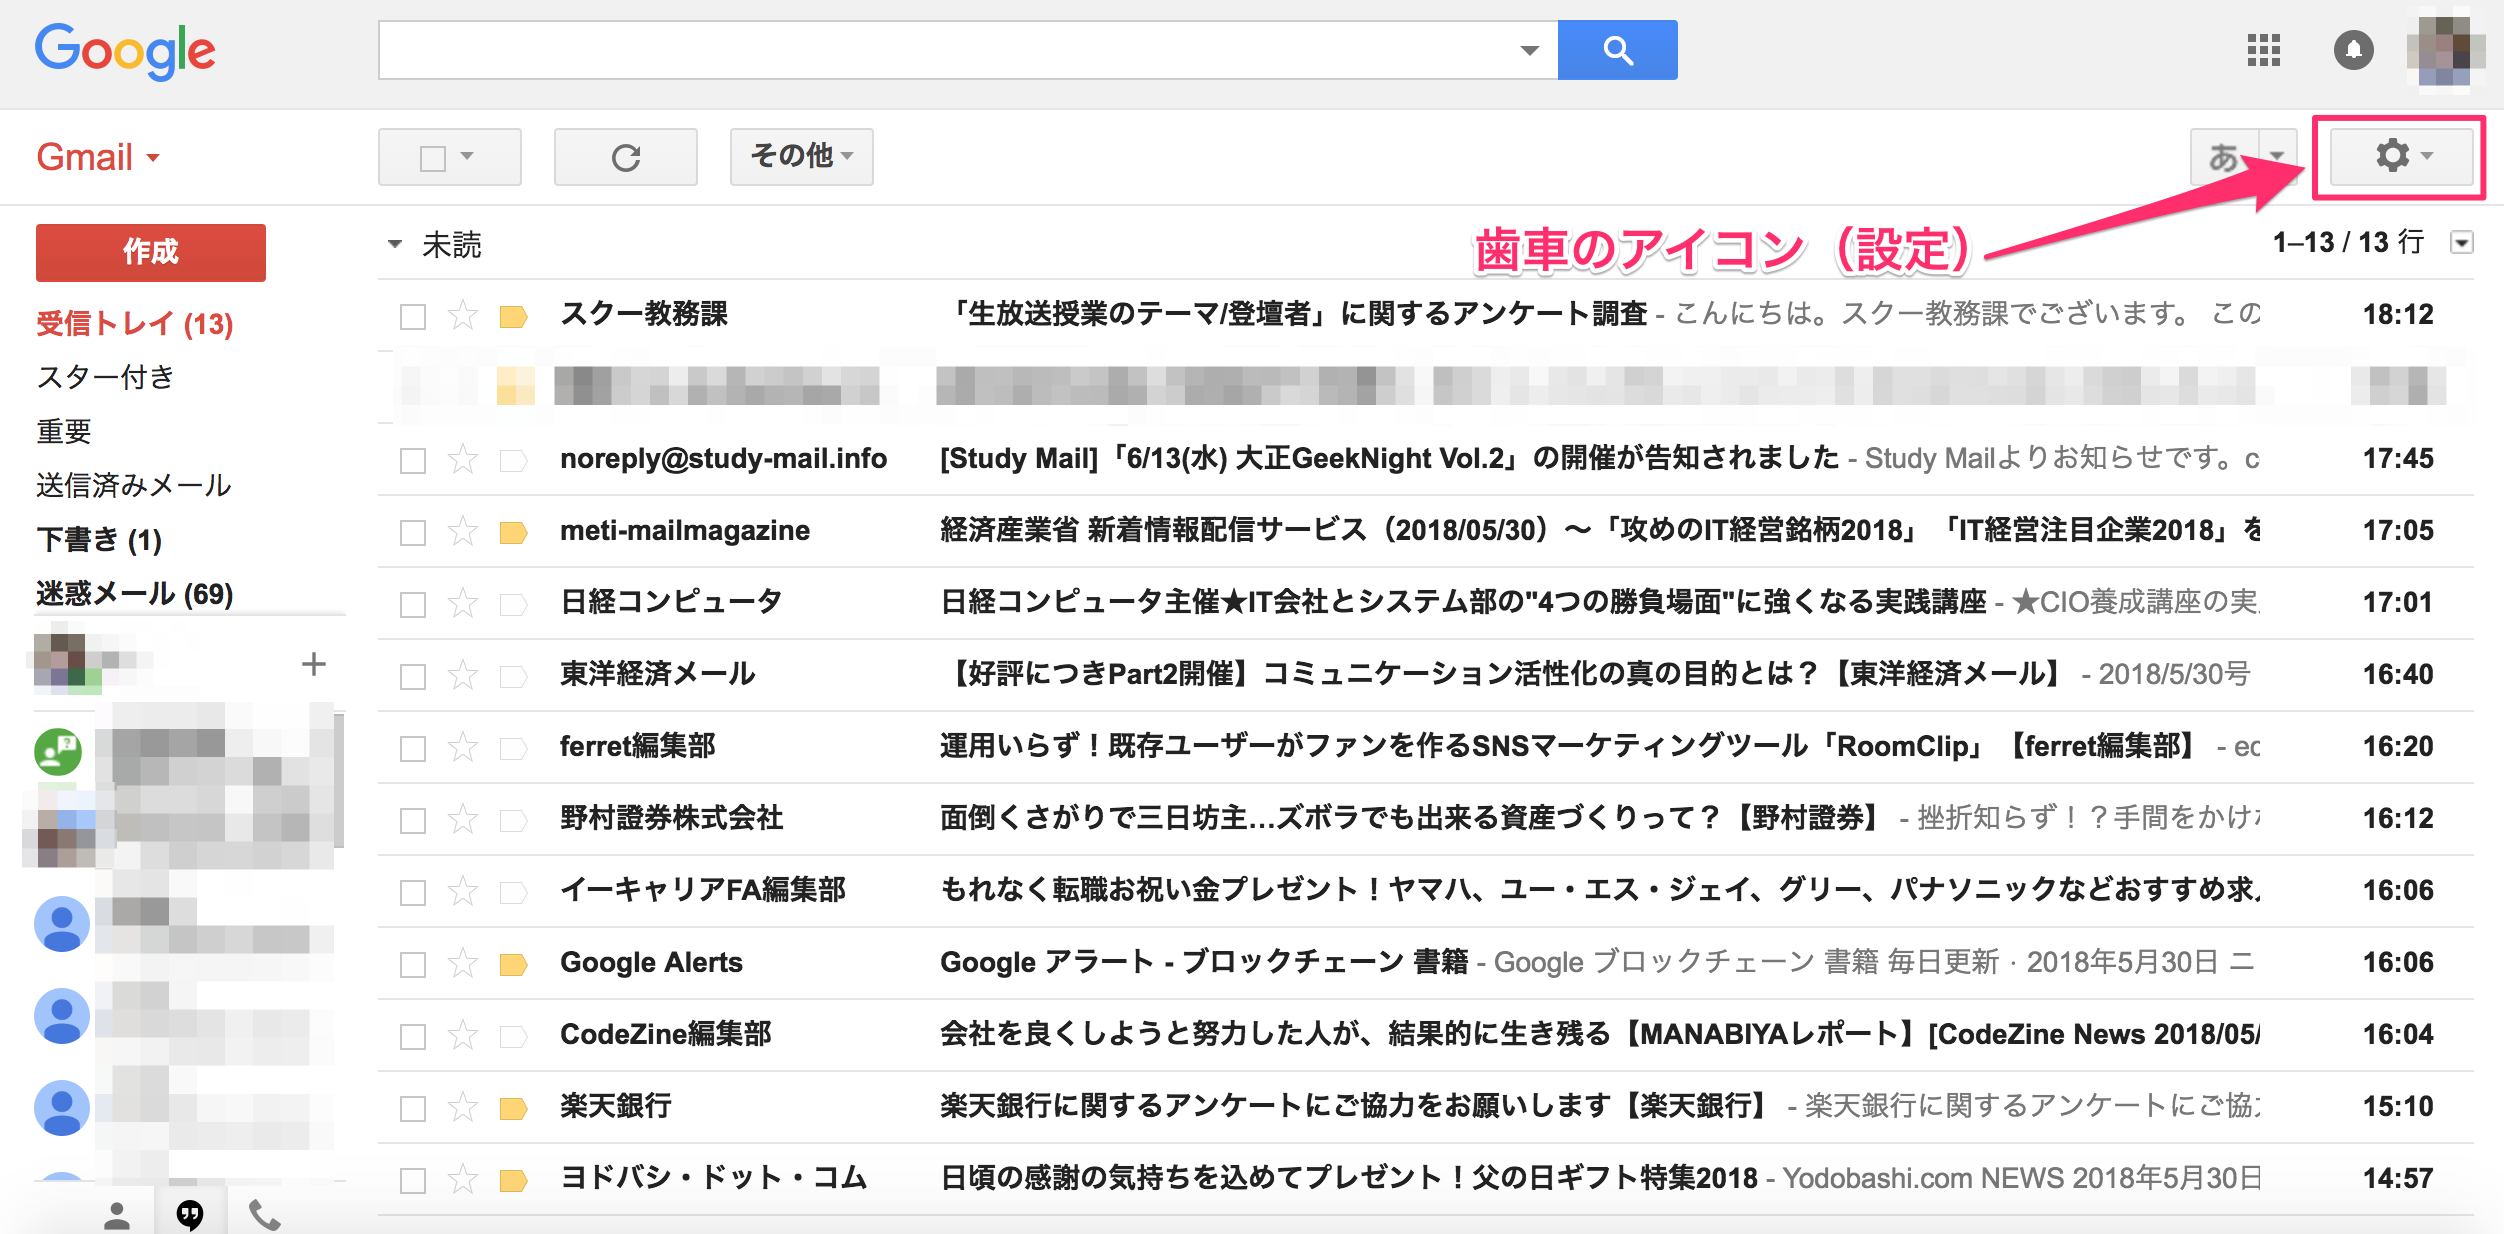Star the meti-mailmagazine message
The image size is (2504, 1234).
462,531
